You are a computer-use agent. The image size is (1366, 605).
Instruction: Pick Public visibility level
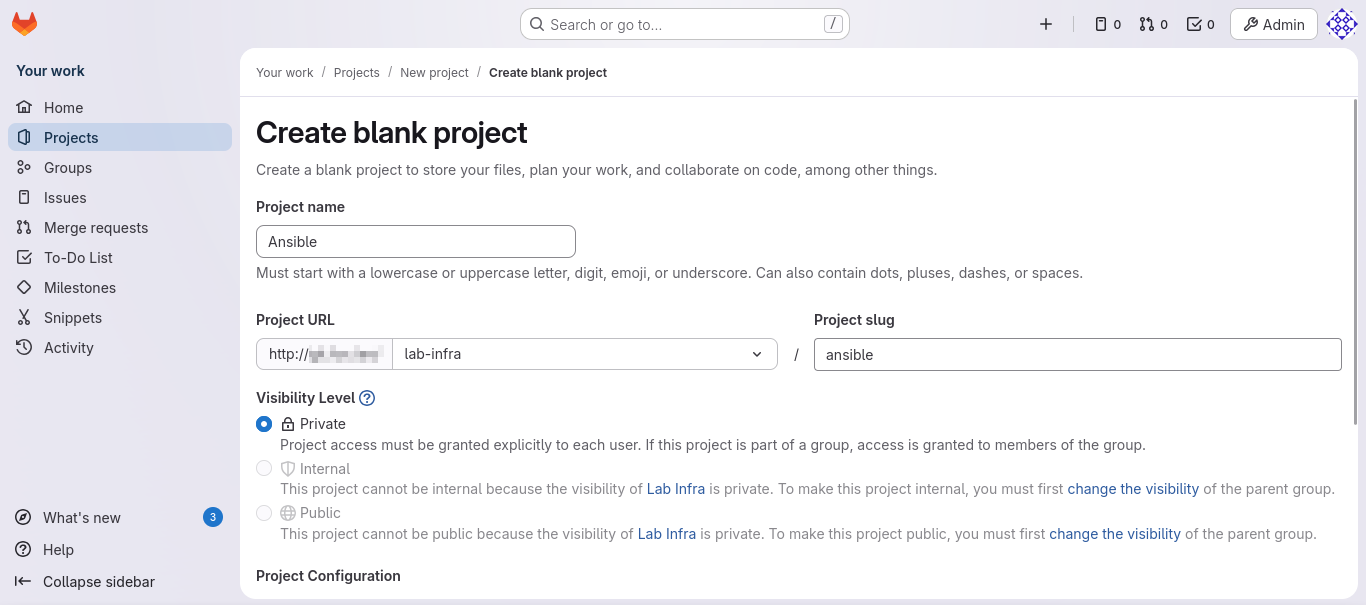coord(263,512)
